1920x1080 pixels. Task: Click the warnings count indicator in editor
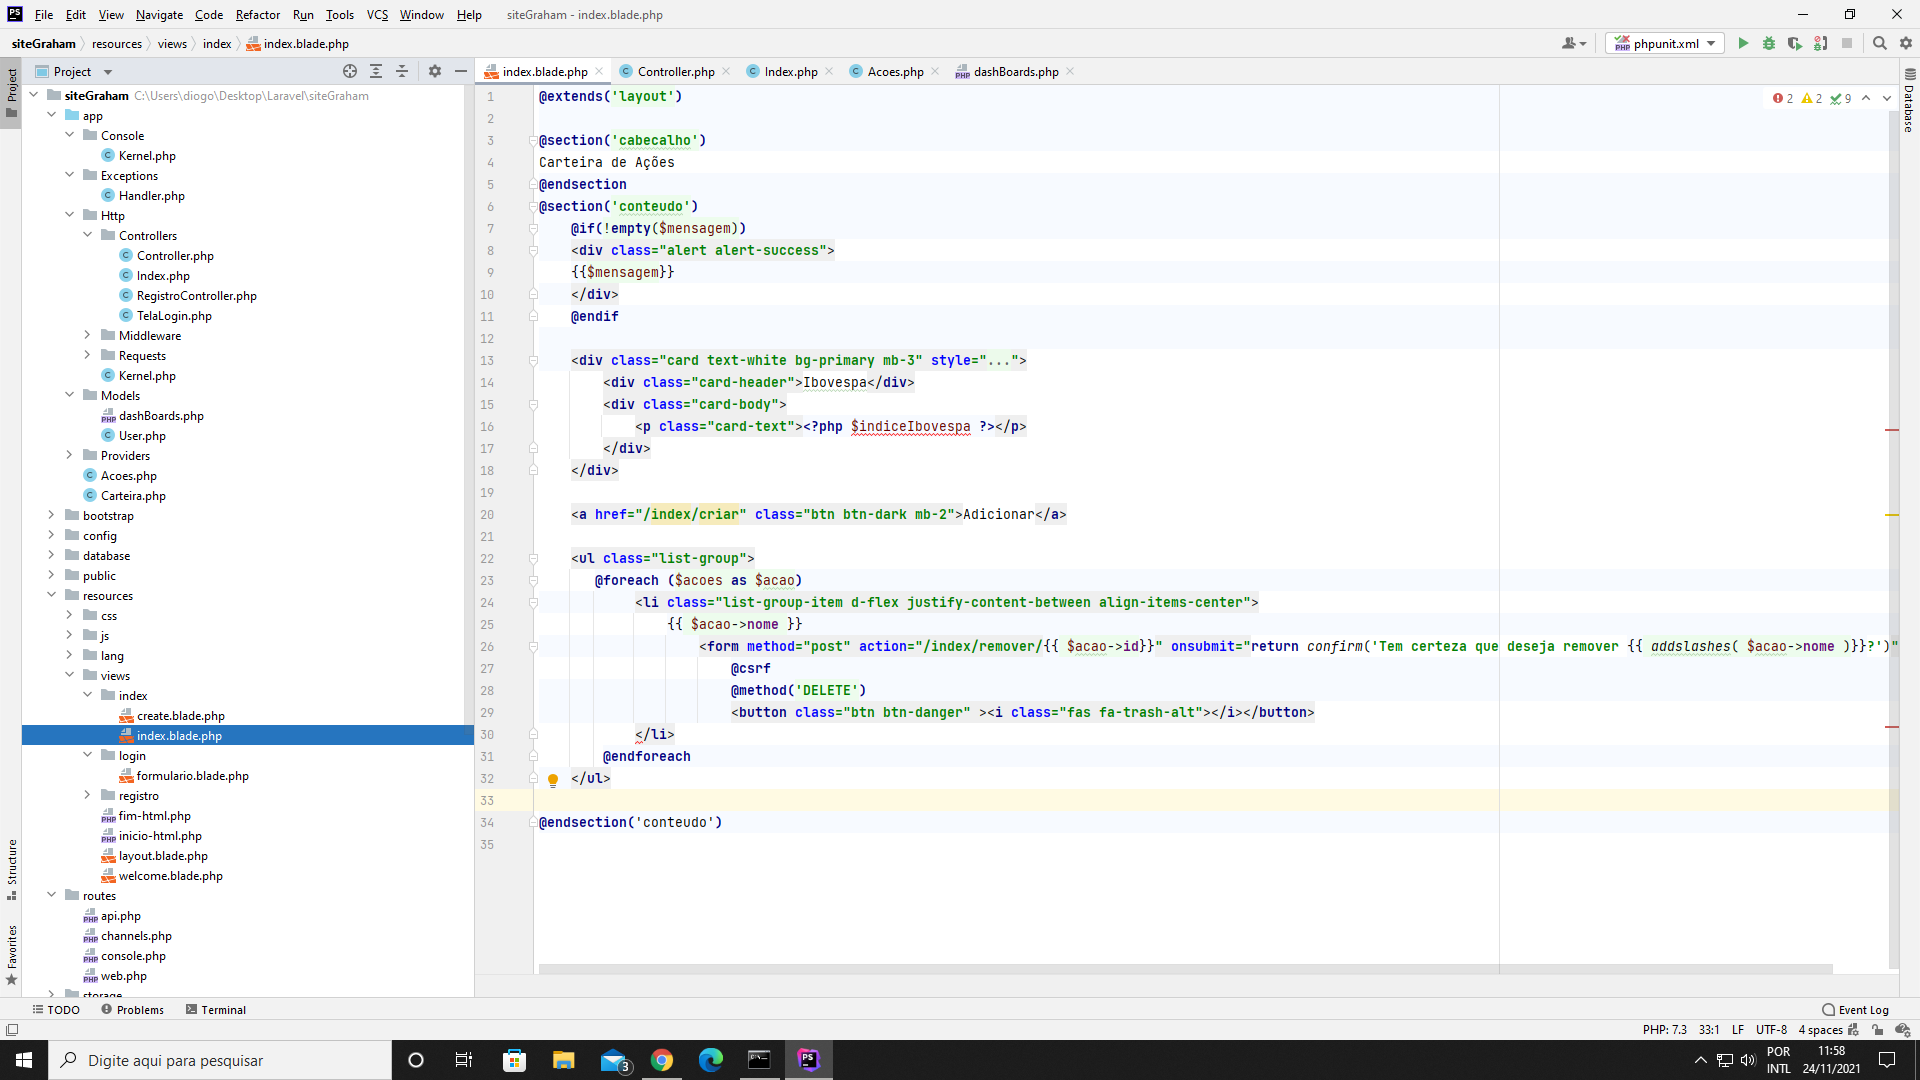[x=1812, y=98]
